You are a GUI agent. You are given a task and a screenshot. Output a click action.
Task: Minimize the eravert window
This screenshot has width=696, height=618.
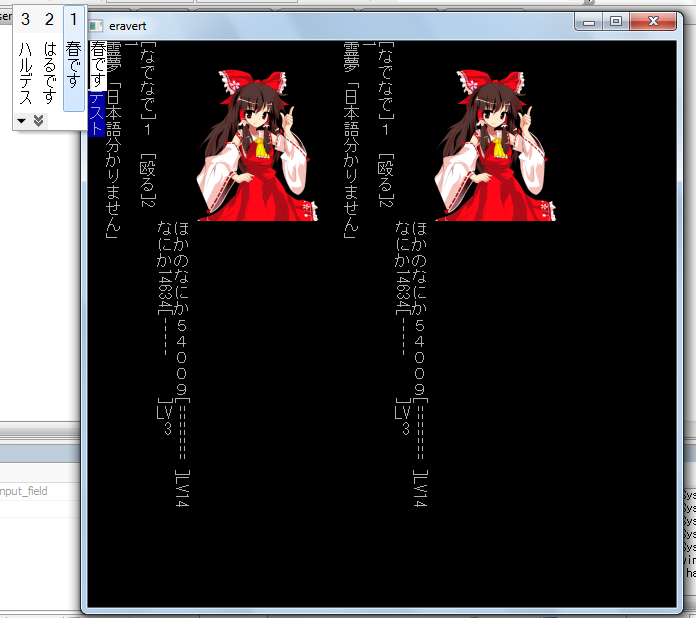[590, 21]
